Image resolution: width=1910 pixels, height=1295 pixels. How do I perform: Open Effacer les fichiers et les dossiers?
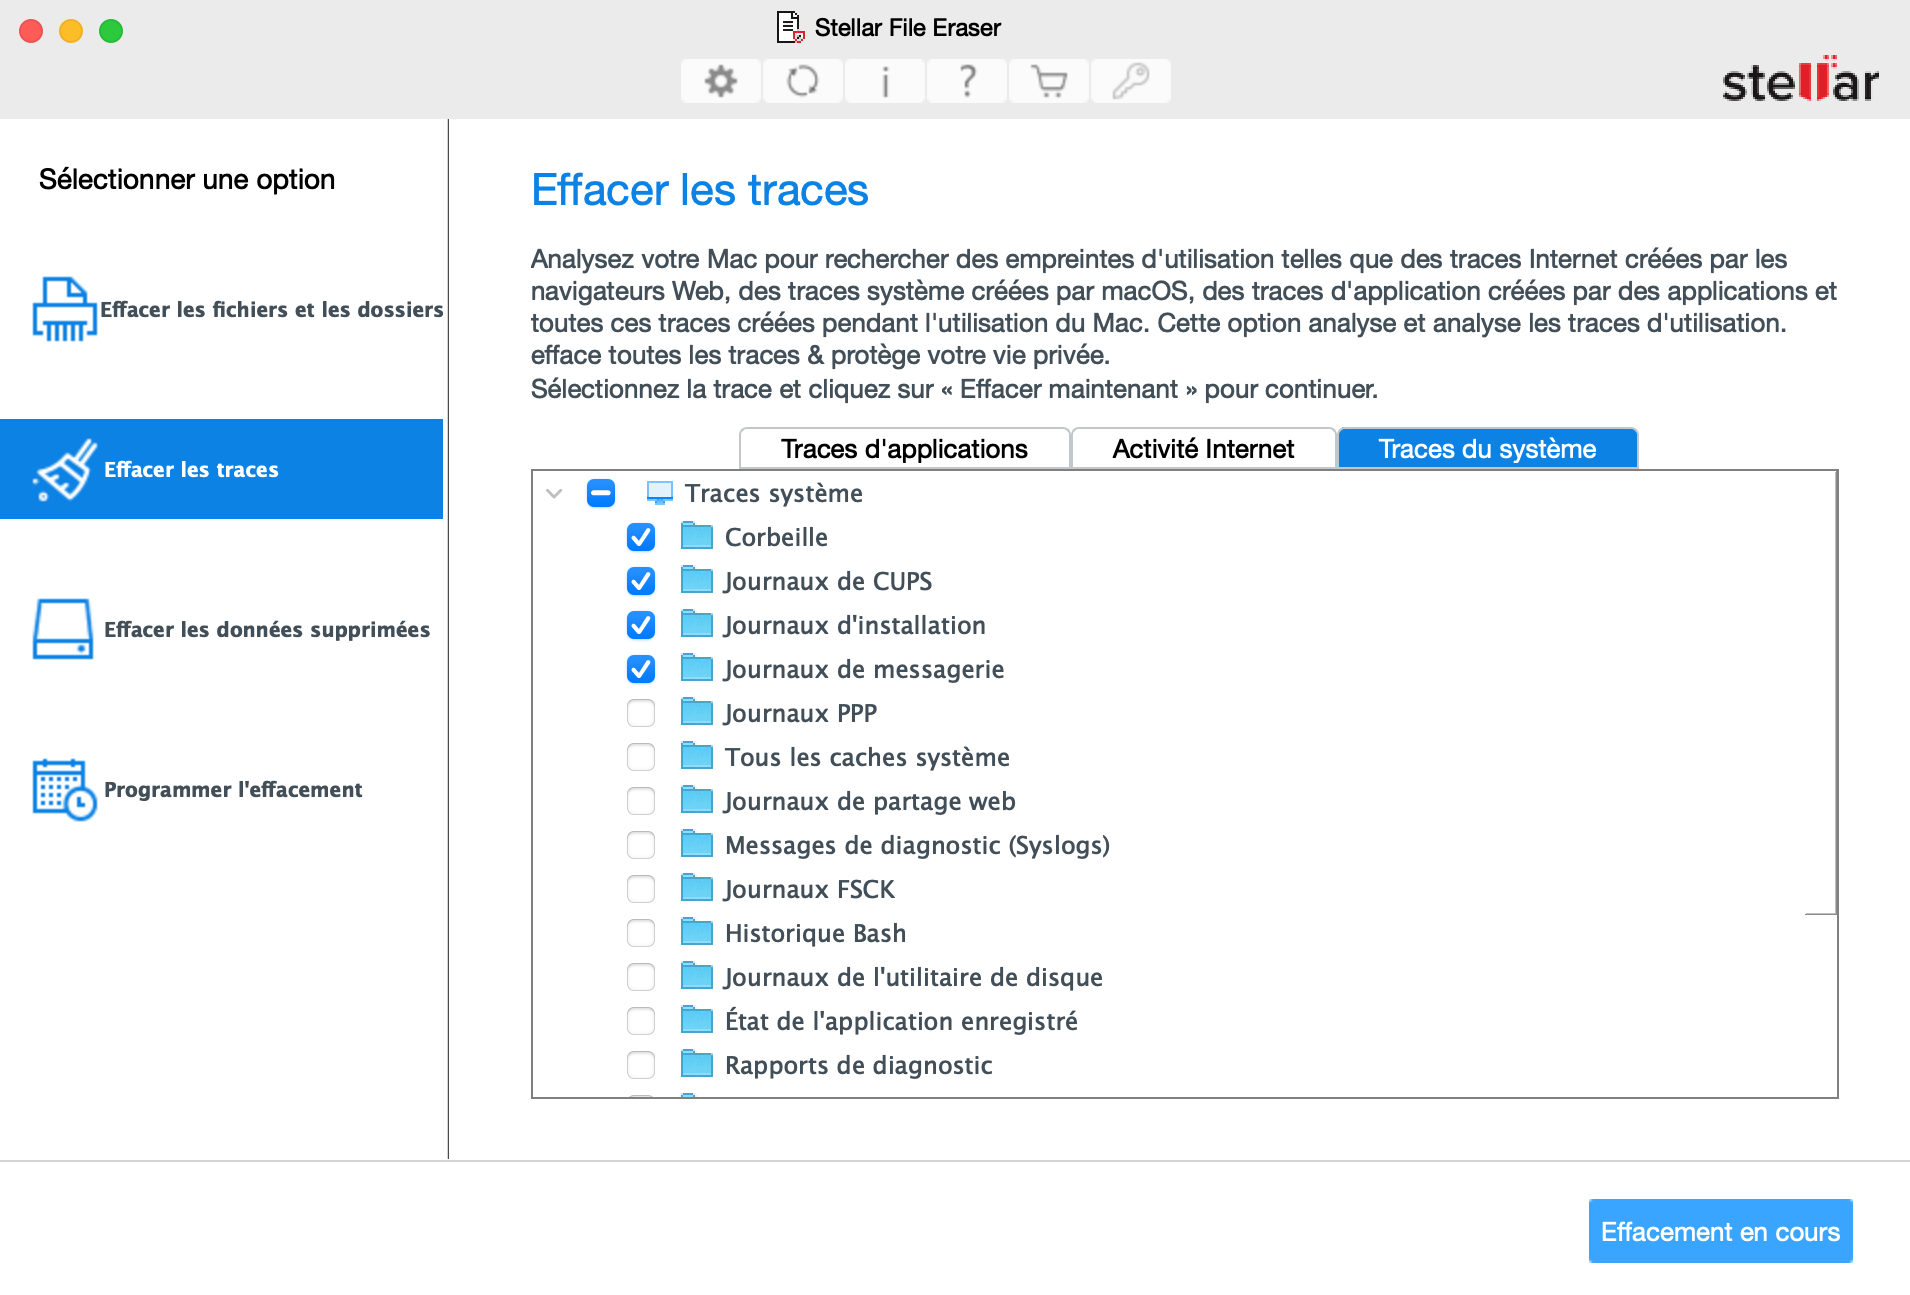coord(222,309)
